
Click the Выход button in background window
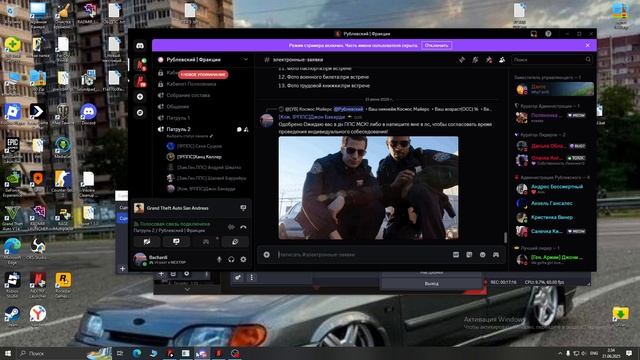pyautogui.click(x=431, y=284)
